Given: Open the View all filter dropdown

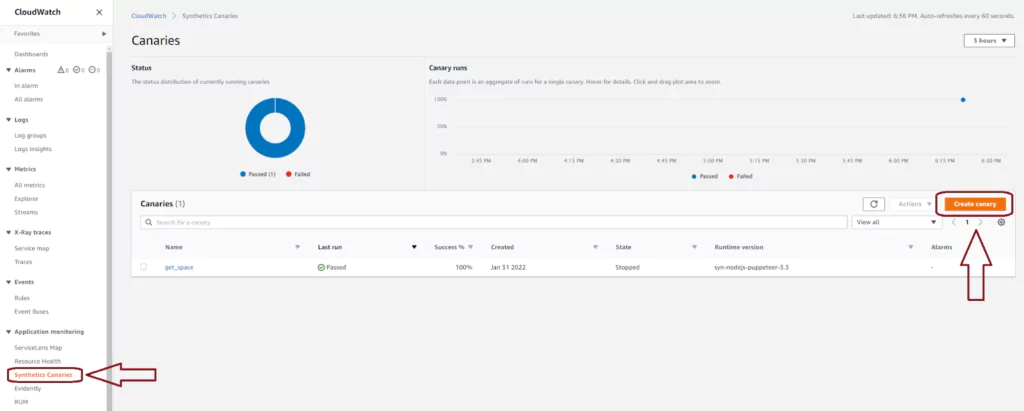Looking at the screenshot, I should point(897,222).
